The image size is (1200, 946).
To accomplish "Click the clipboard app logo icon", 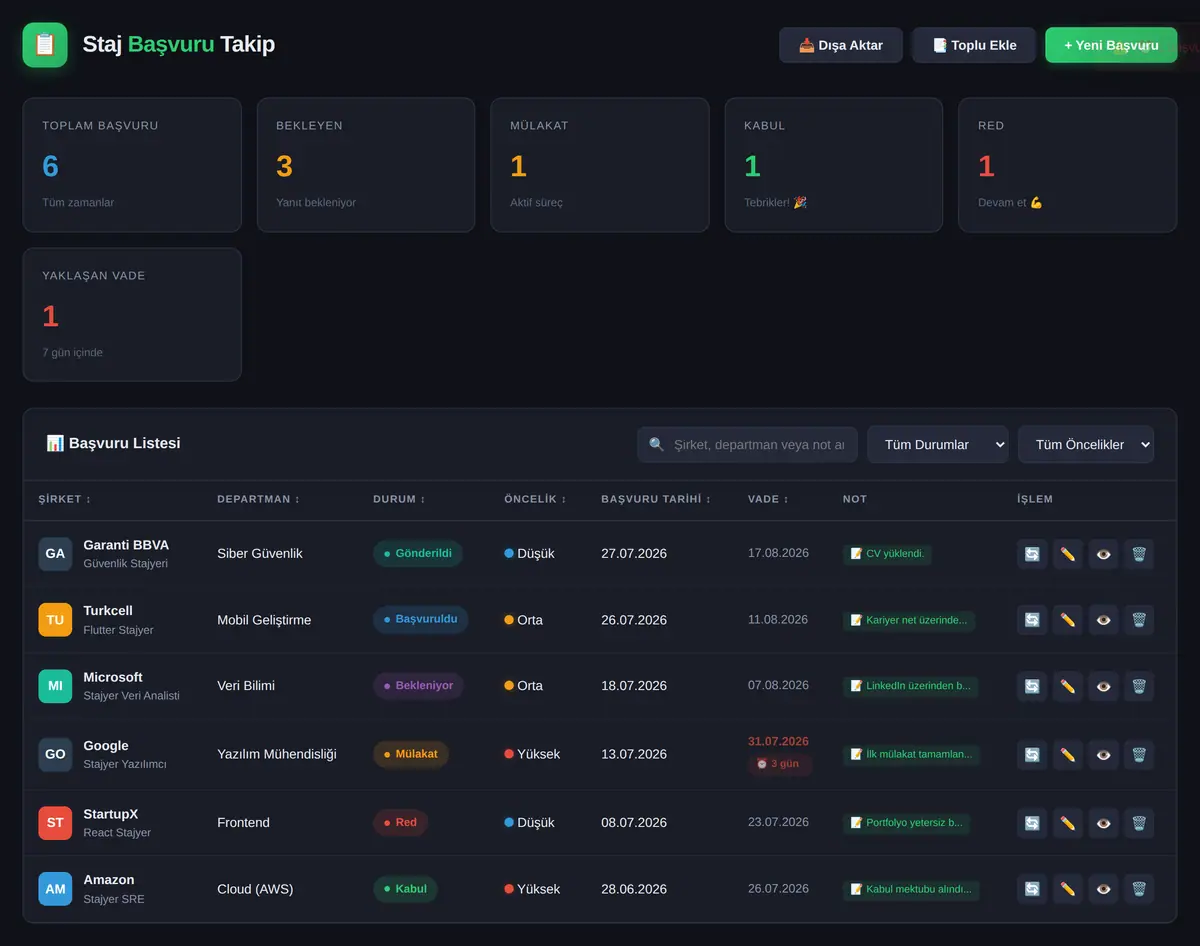I will 45,45.
